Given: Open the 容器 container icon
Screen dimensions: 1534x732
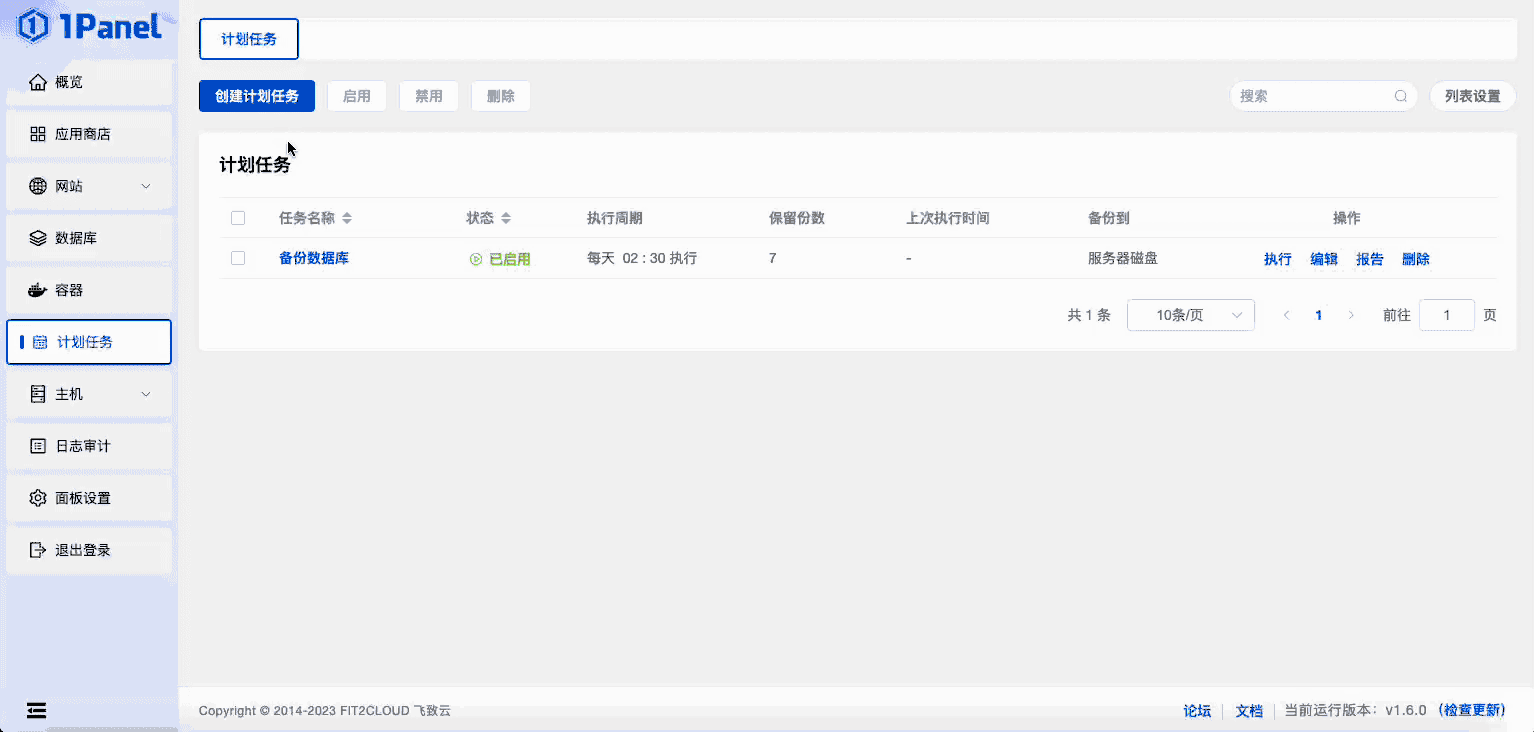Looking at the screenshot, I should 37,289.
